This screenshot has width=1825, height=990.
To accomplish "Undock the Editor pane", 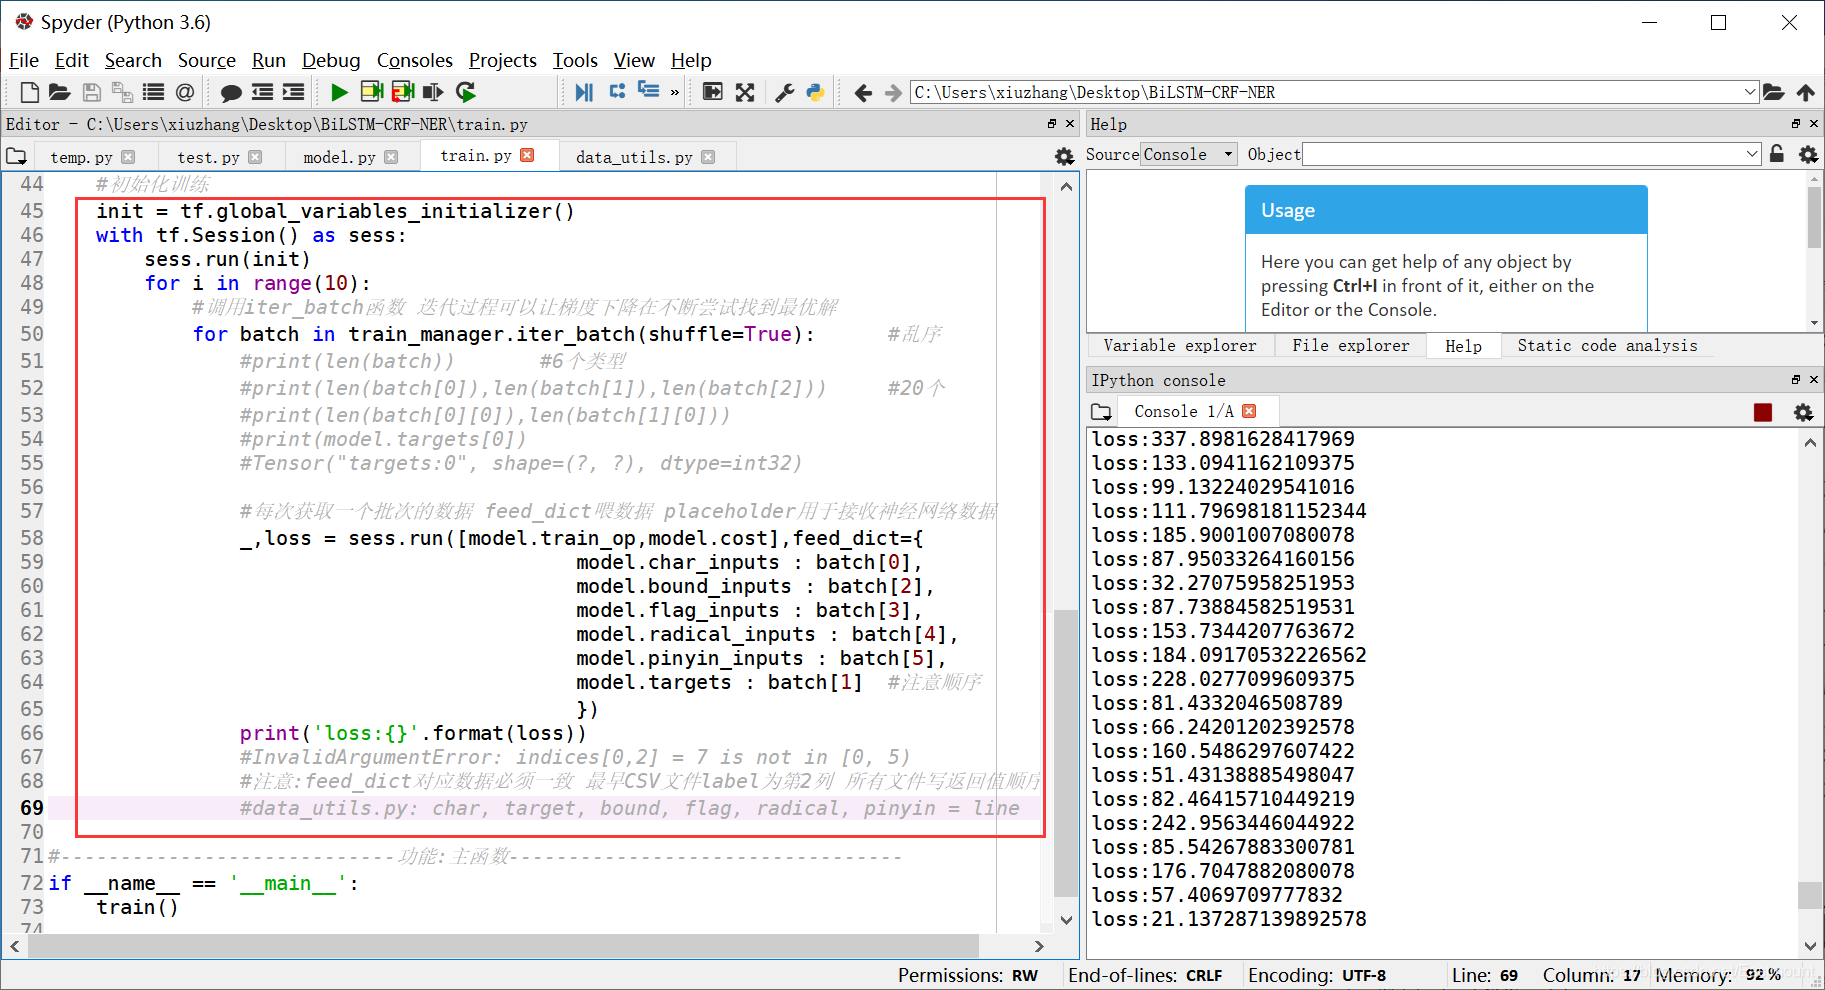I will coord(1052,124).
